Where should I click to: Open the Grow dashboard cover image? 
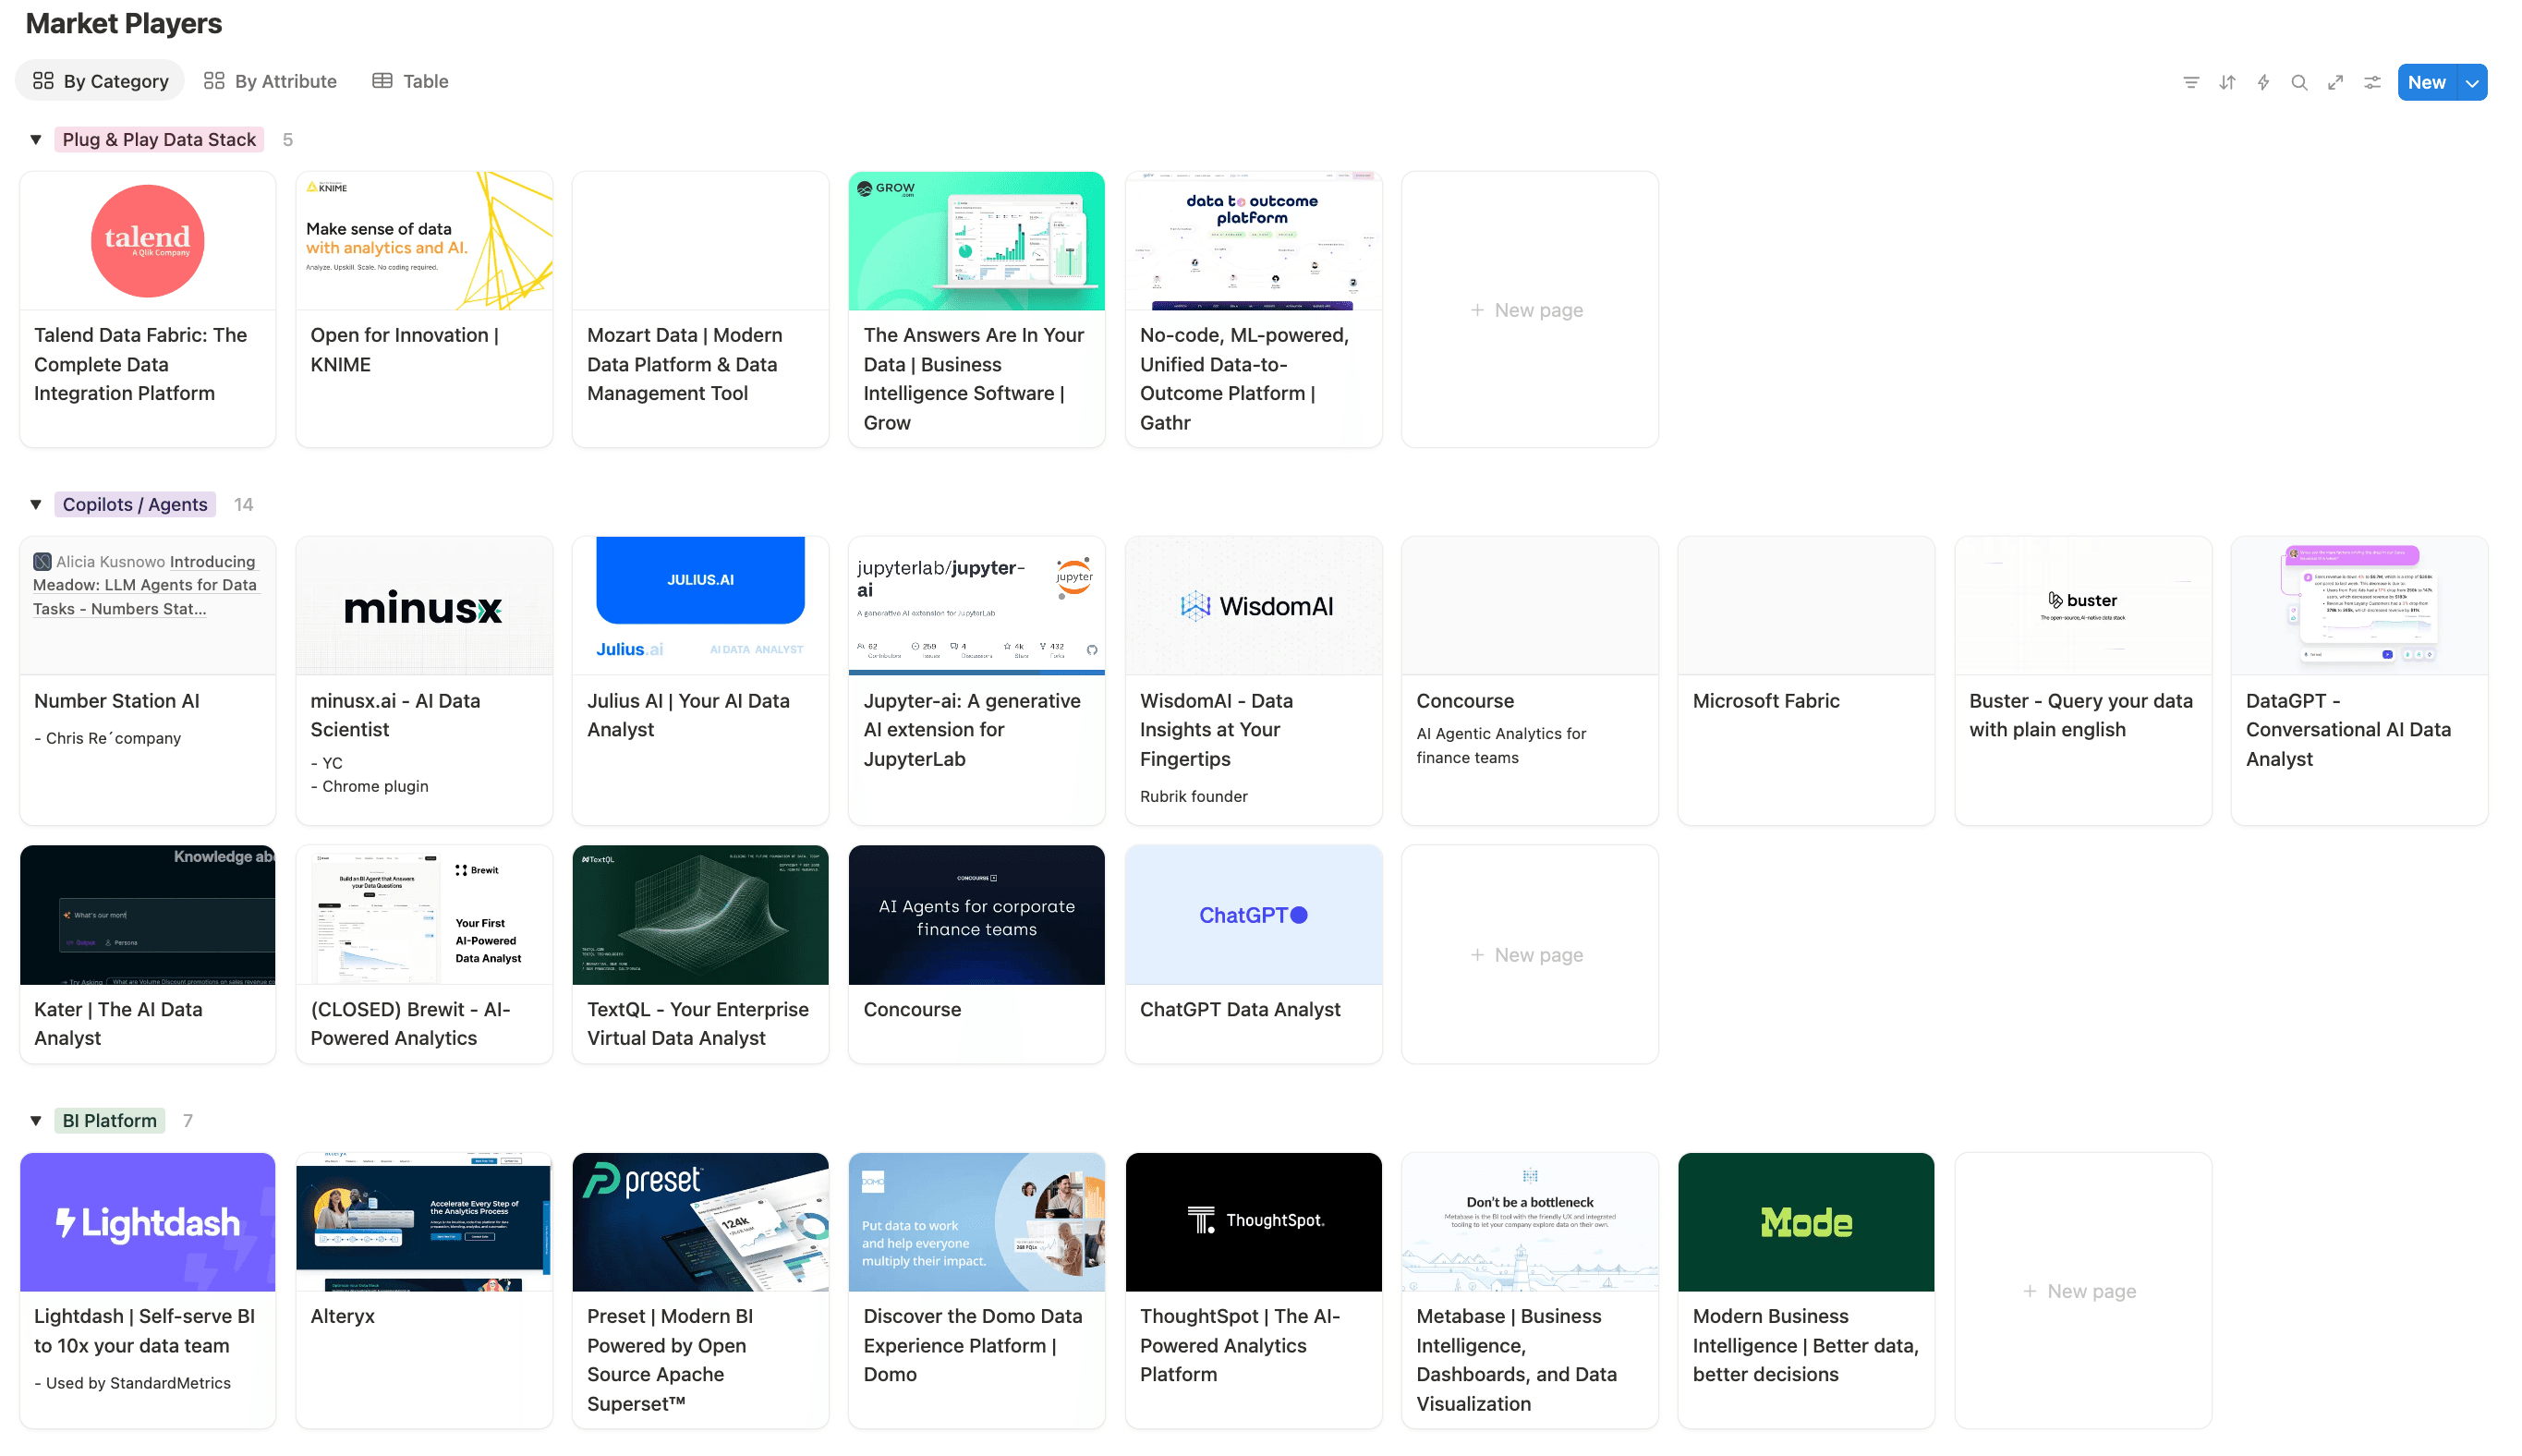click(976, 241)
